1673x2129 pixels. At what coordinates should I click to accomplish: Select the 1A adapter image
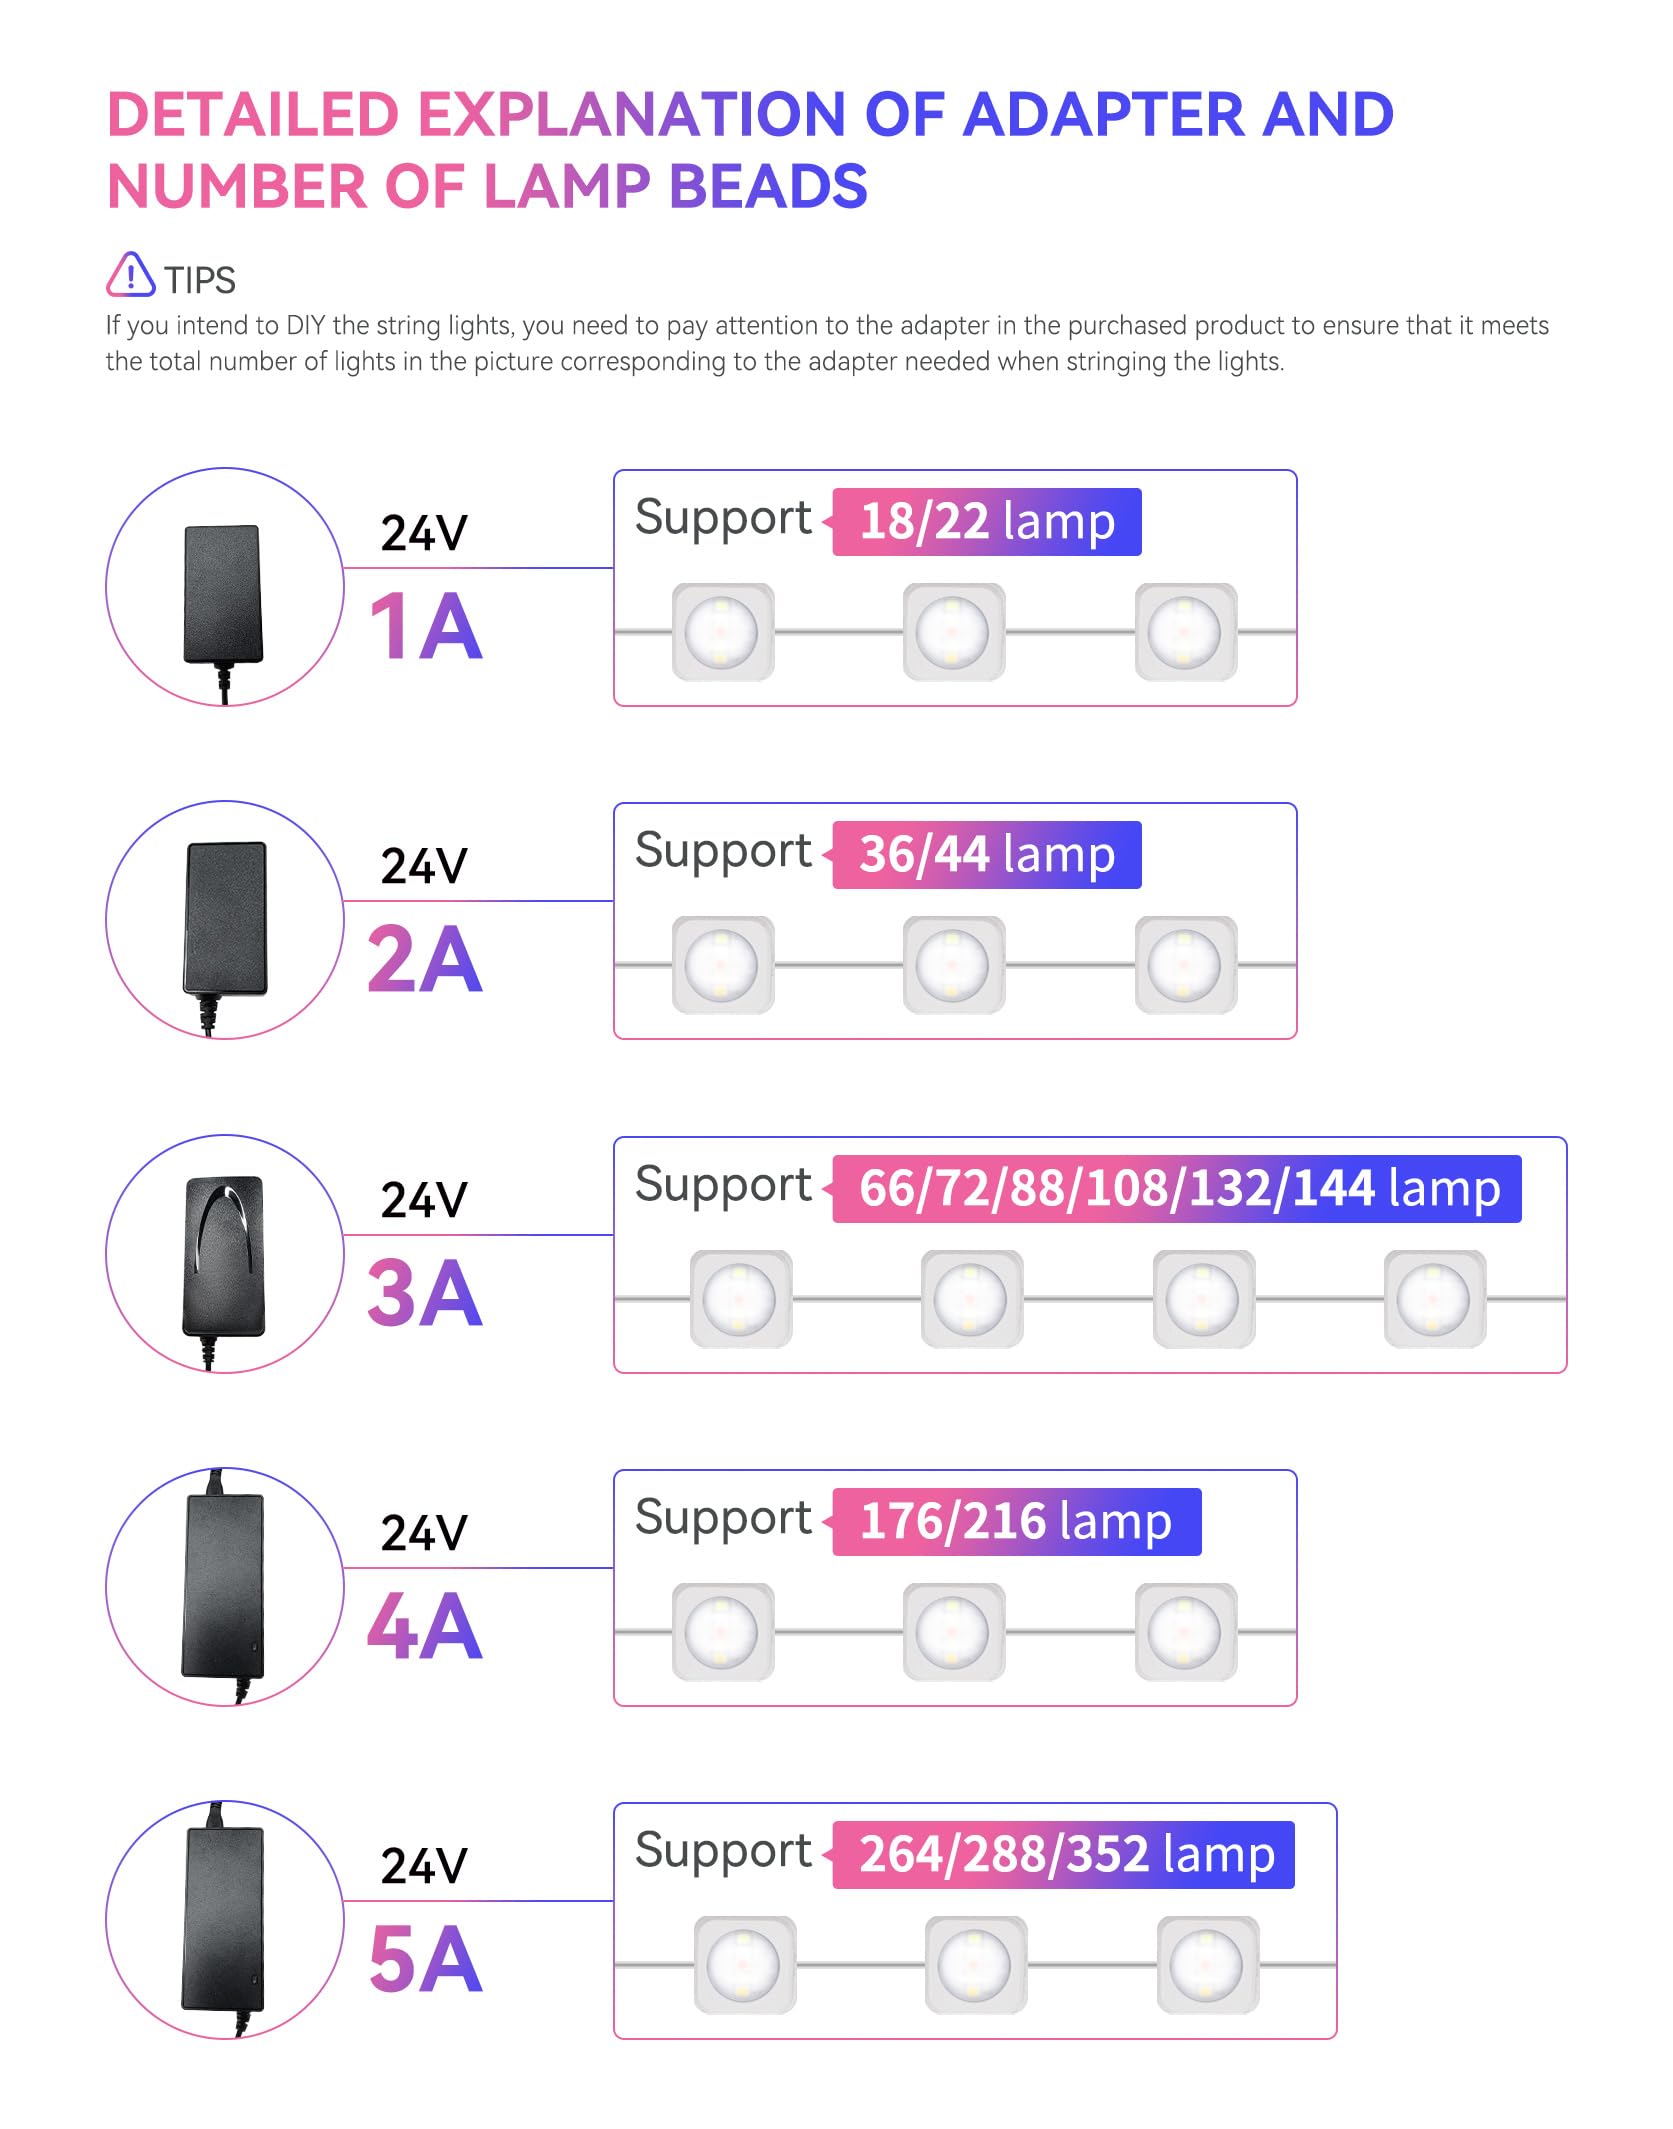225,587
